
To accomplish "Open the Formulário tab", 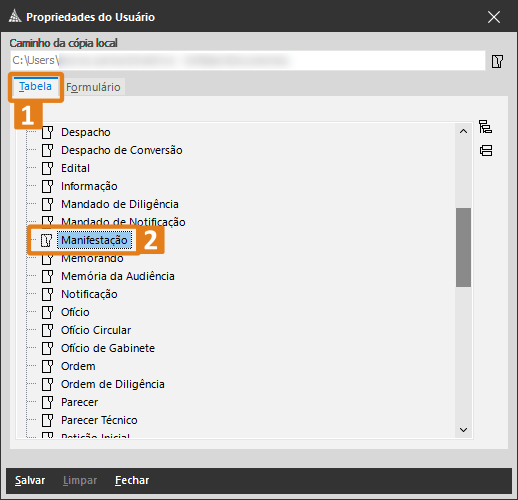I will [x=93, y=87].
